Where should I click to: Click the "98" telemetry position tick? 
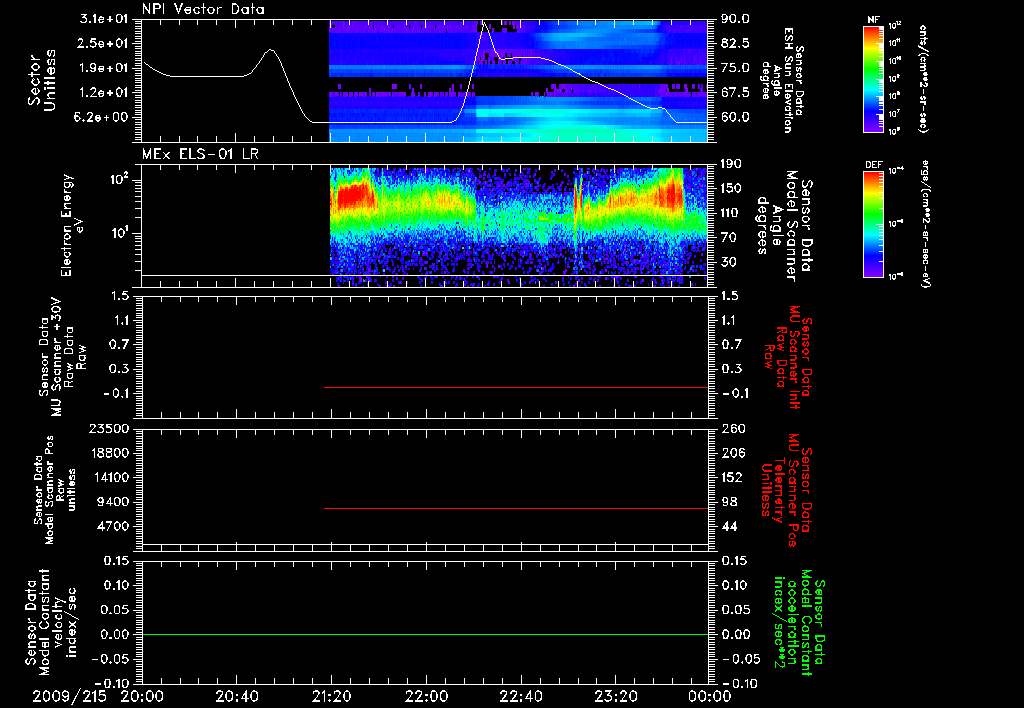(x=728, y=502)
